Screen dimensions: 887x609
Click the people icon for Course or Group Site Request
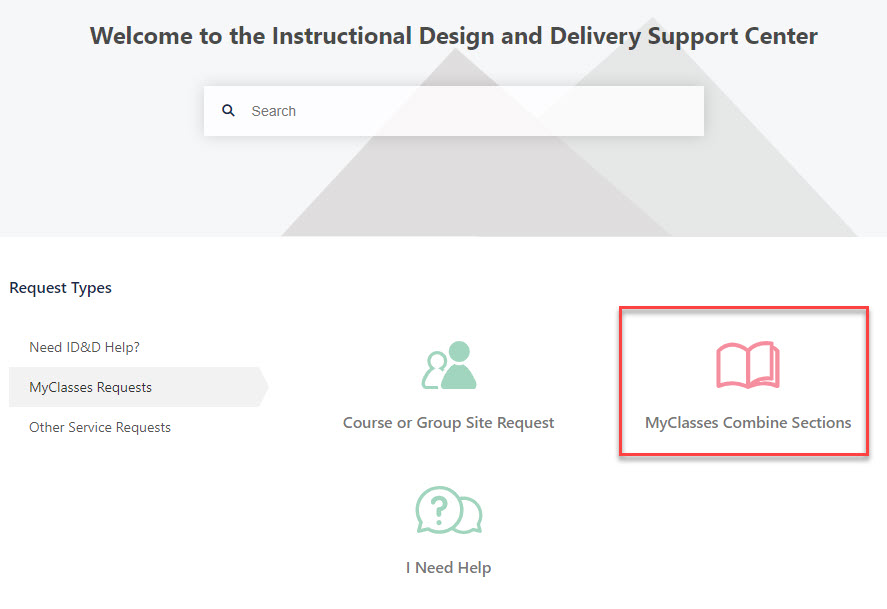coord(448,366)
